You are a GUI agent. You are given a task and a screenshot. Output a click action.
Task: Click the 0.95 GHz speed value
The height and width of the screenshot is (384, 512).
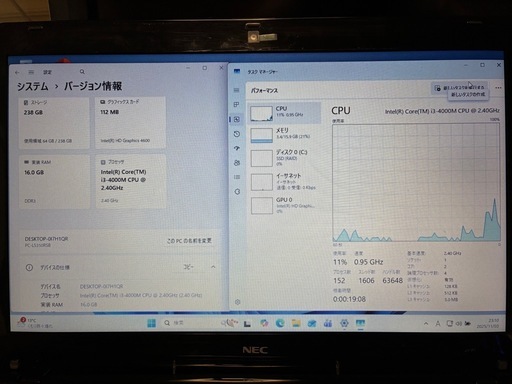[x=368, y=262]
